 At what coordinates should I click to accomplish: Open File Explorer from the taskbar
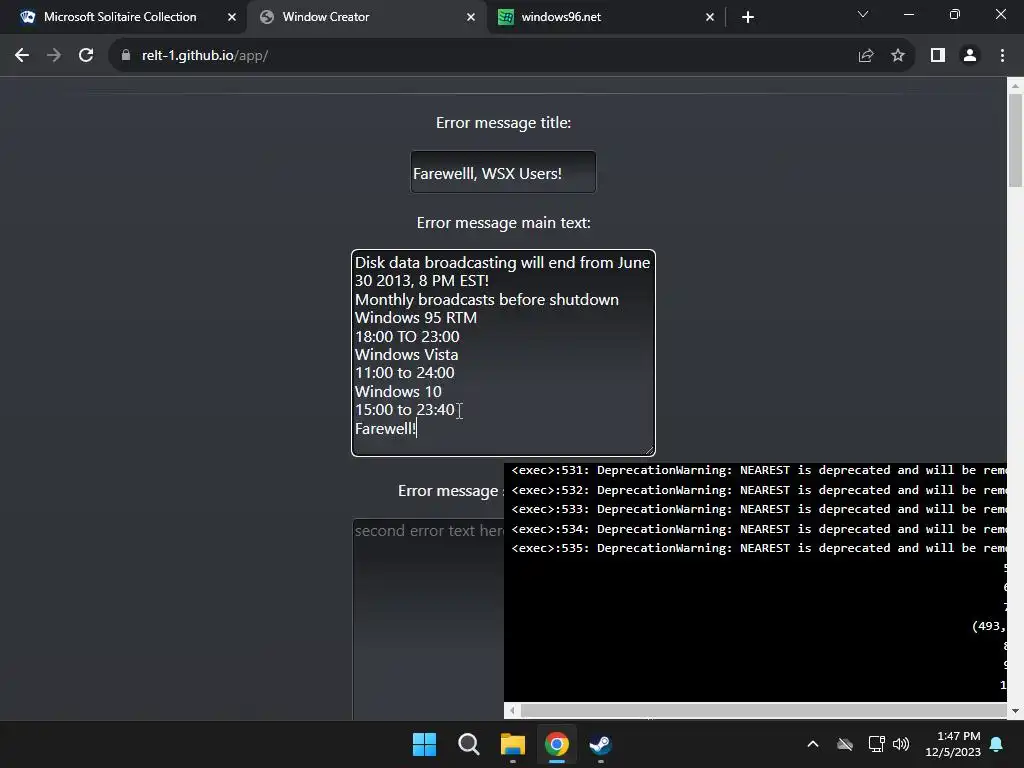click(513, 744)
